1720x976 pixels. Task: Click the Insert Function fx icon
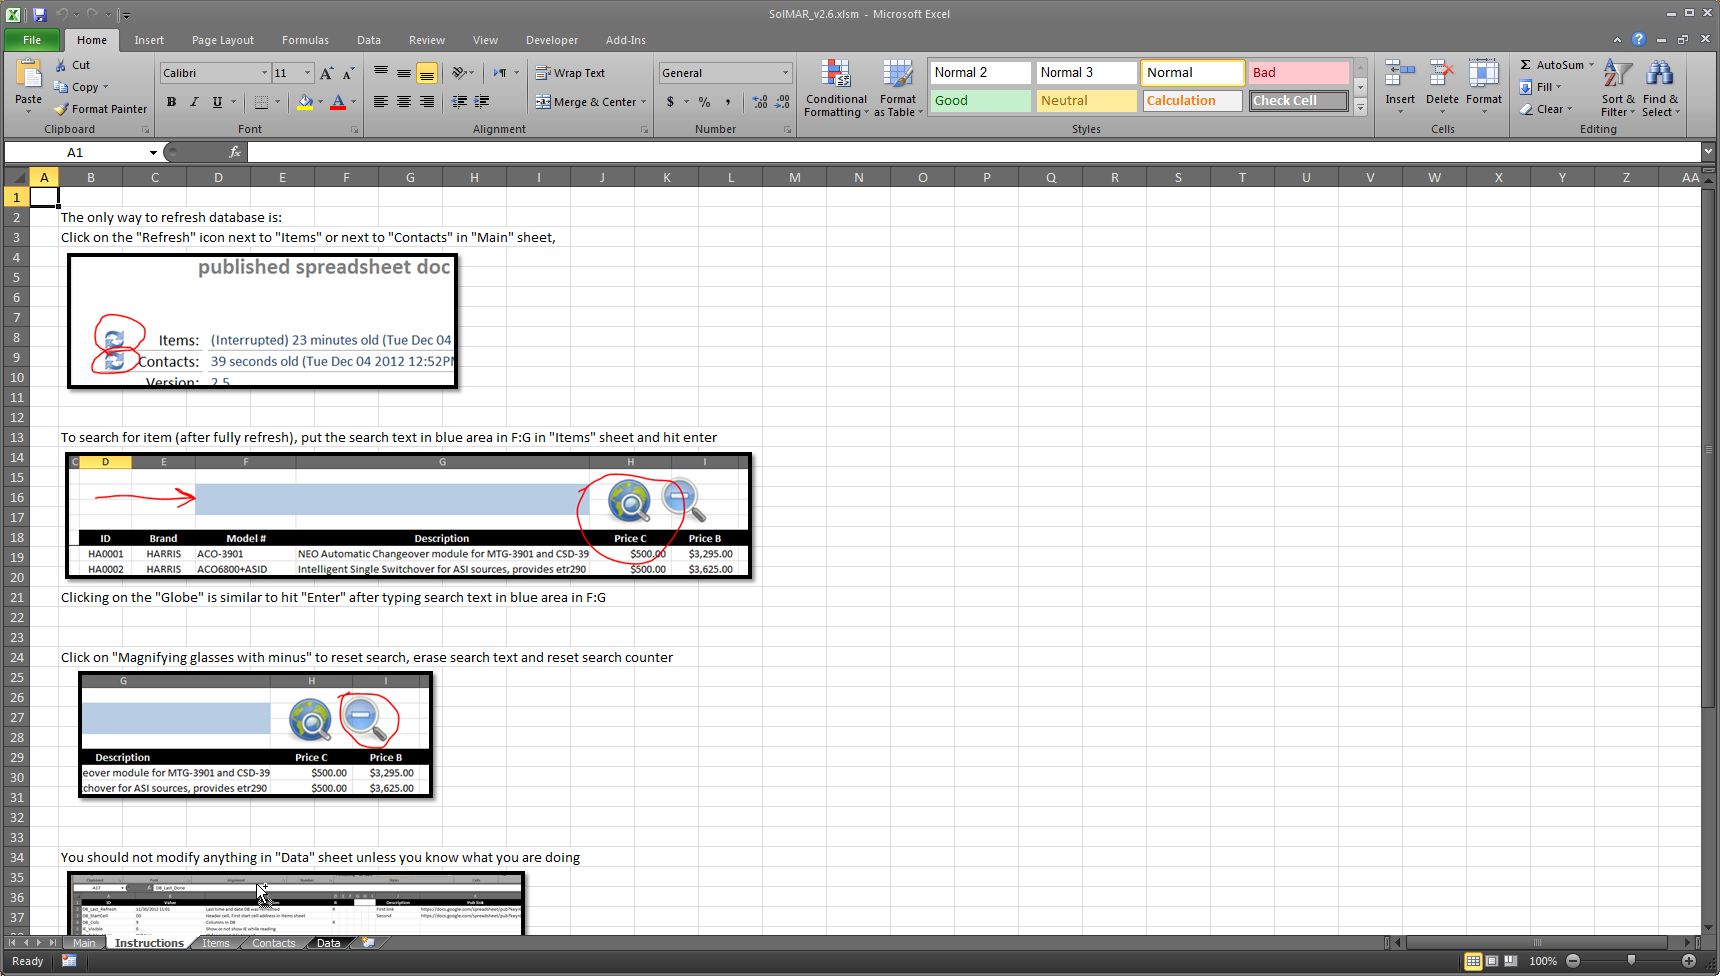pos(235,152)
